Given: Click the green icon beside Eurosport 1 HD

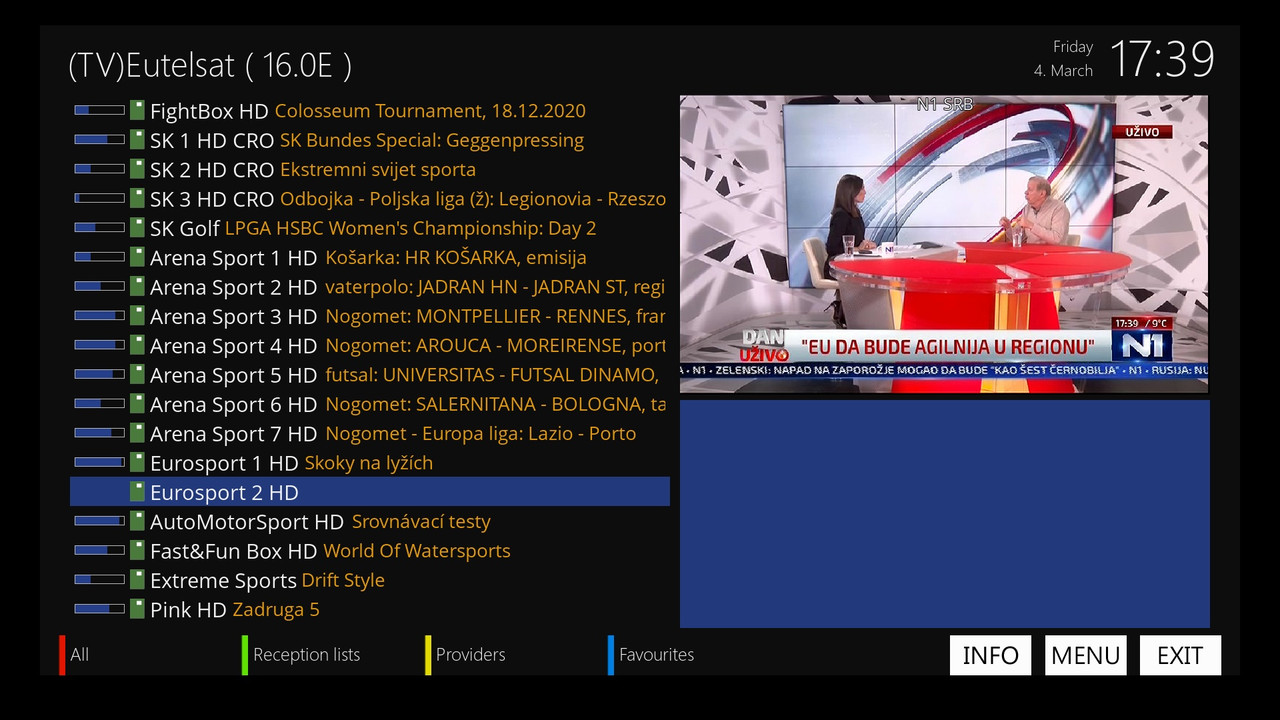Looking at the screenshot, I should click(138, 462).
